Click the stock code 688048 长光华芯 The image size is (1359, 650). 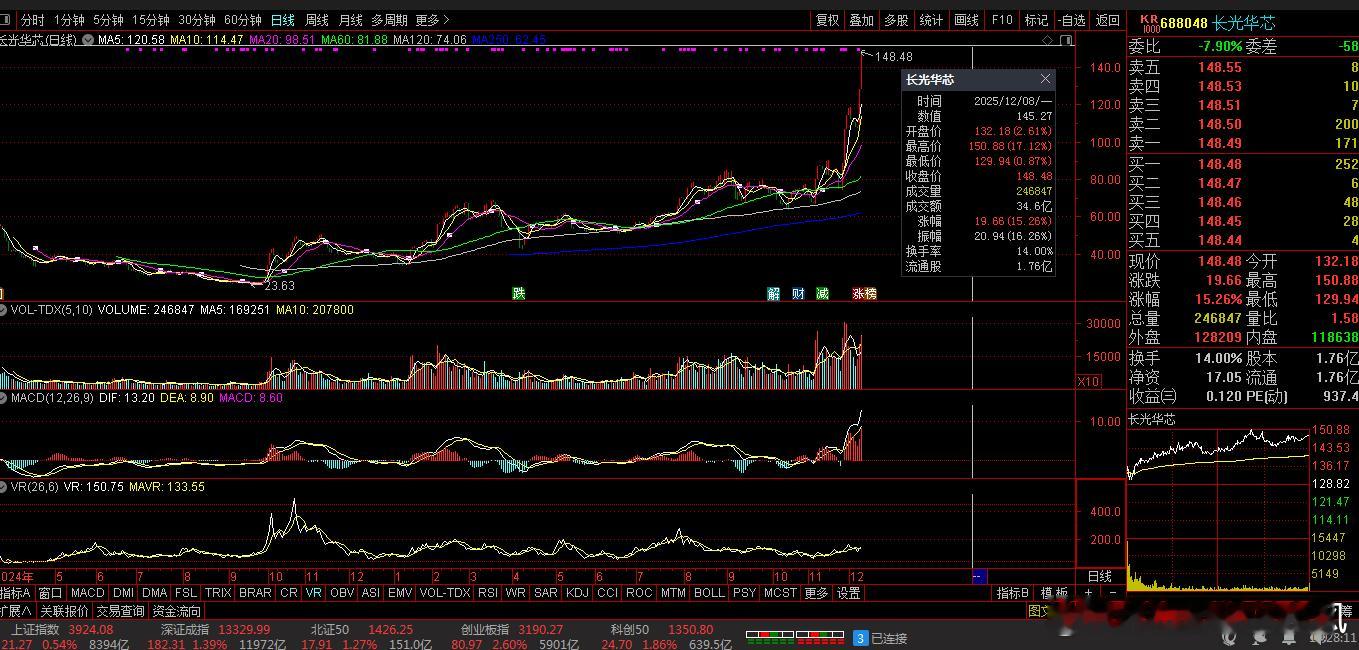[x=1218, y=22]
